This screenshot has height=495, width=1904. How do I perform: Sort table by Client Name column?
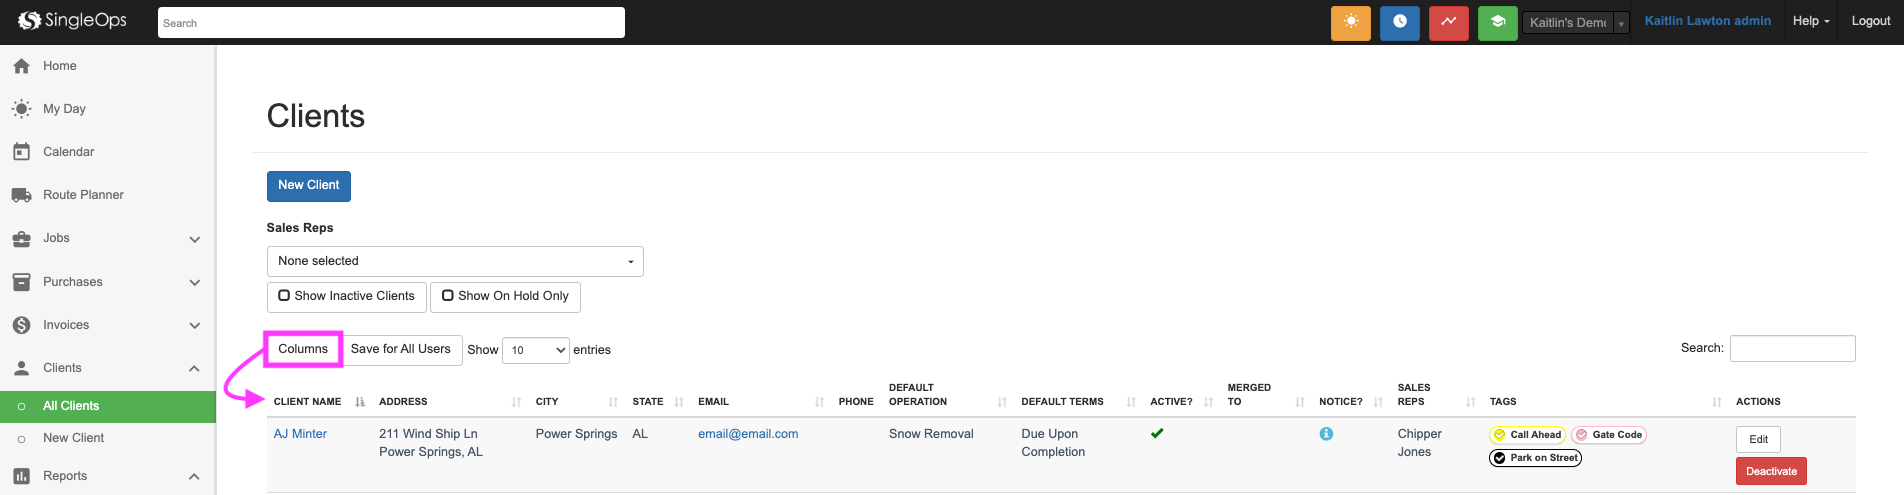click(x=308, y=402)
